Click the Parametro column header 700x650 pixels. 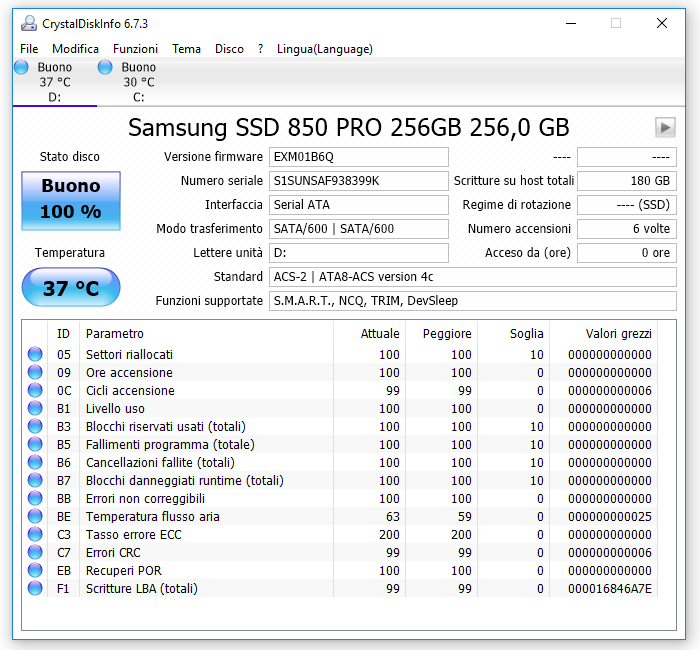(x=206, y=333)
